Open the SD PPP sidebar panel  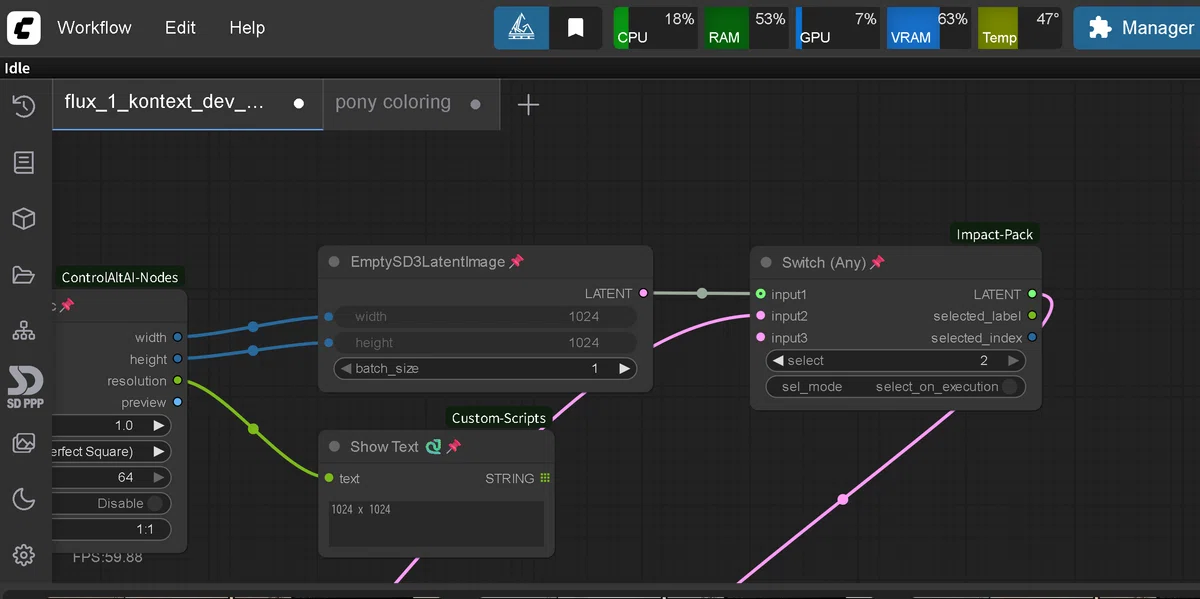(x=25, y=387)
